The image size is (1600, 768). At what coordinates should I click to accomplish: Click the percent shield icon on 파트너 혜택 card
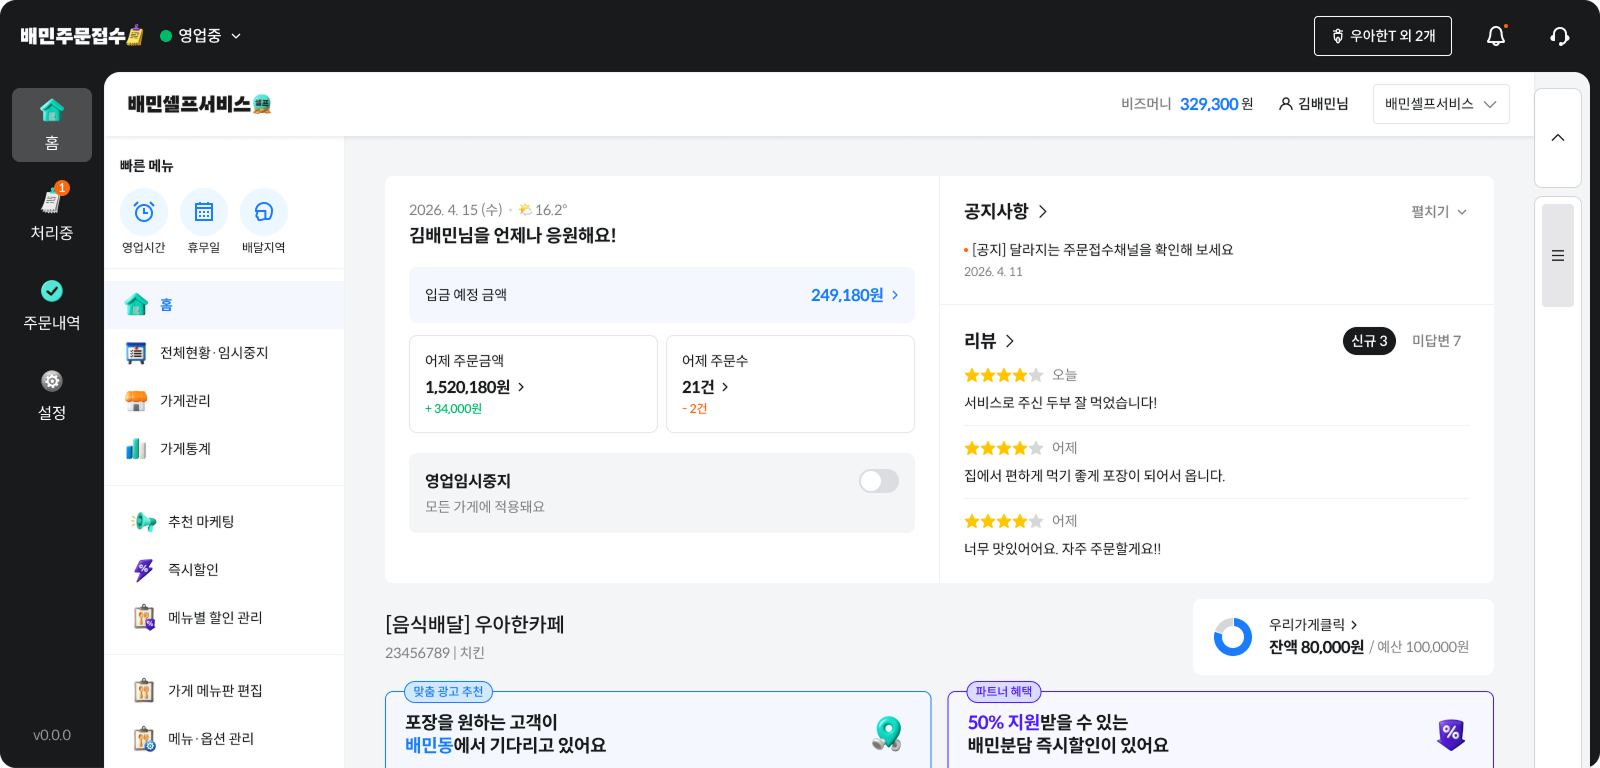[1451, 734]
